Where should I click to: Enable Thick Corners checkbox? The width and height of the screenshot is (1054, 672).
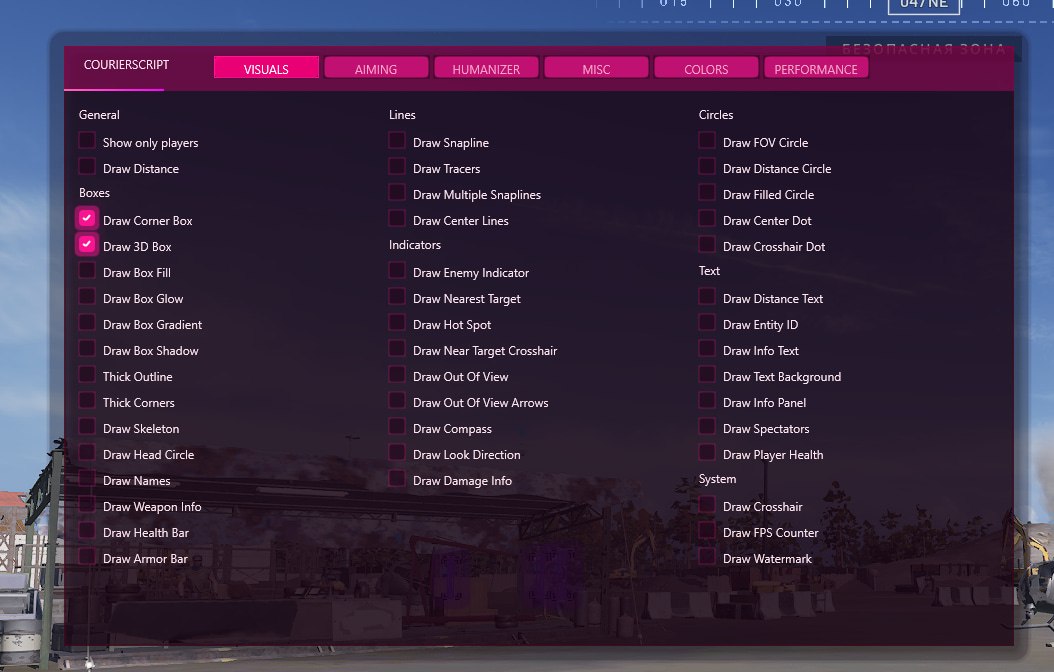(87, 401)
